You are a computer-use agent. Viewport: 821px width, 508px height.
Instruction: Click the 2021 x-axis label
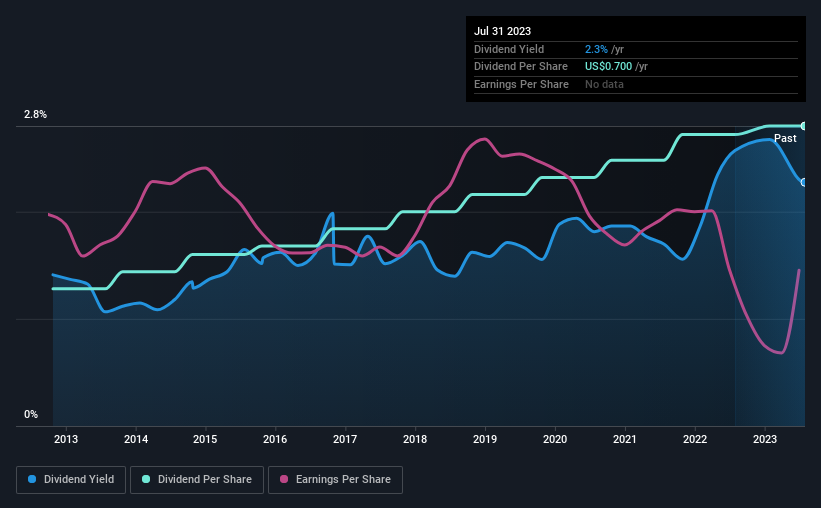[x=625, y=439]
